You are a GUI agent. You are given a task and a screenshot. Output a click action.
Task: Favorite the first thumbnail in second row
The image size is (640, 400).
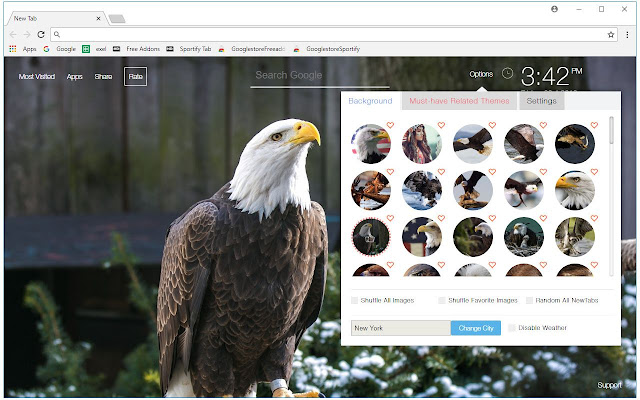tap(390, 172)
